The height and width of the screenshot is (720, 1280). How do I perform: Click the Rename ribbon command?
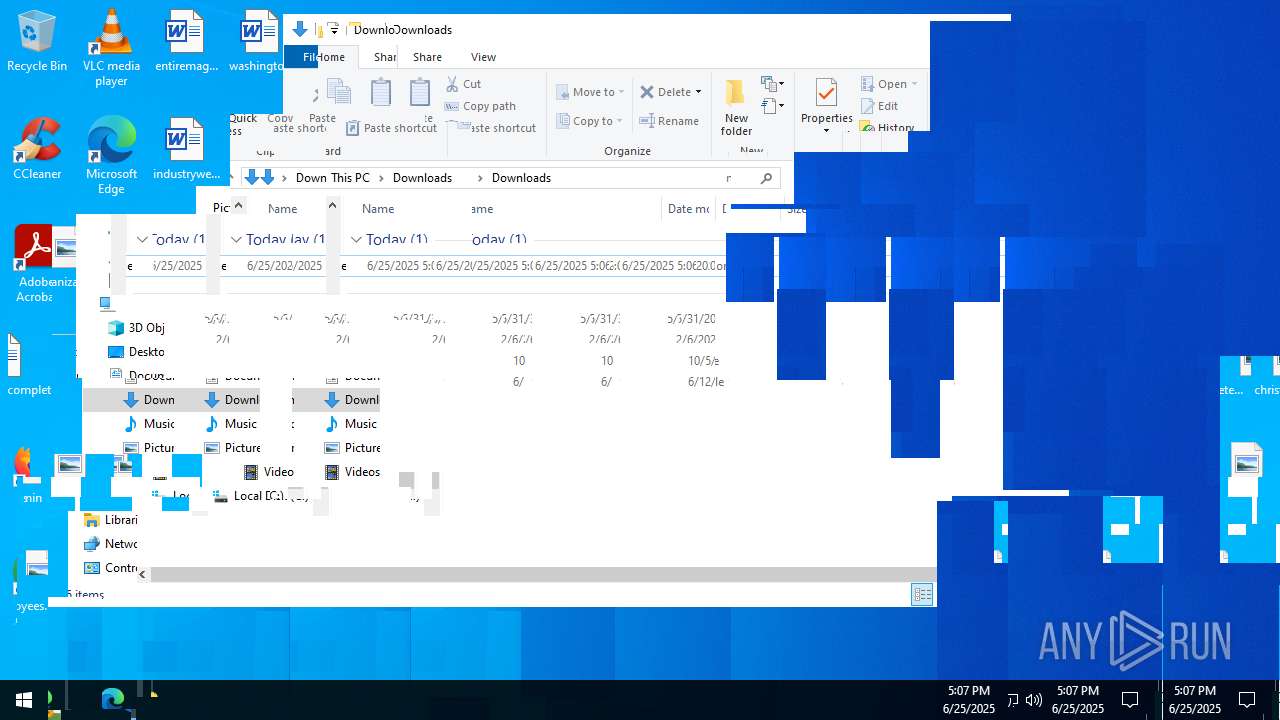click(x=669, y=121)
